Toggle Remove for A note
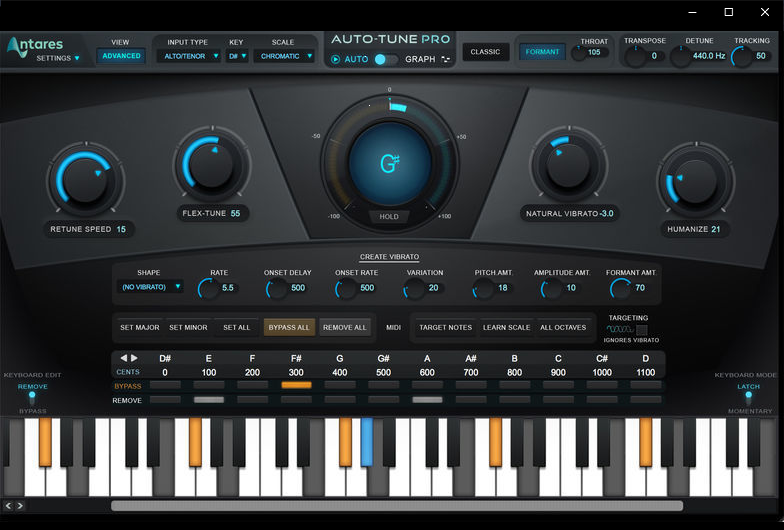Viewport: 784px width, 530px height. [x=427, y=400]
